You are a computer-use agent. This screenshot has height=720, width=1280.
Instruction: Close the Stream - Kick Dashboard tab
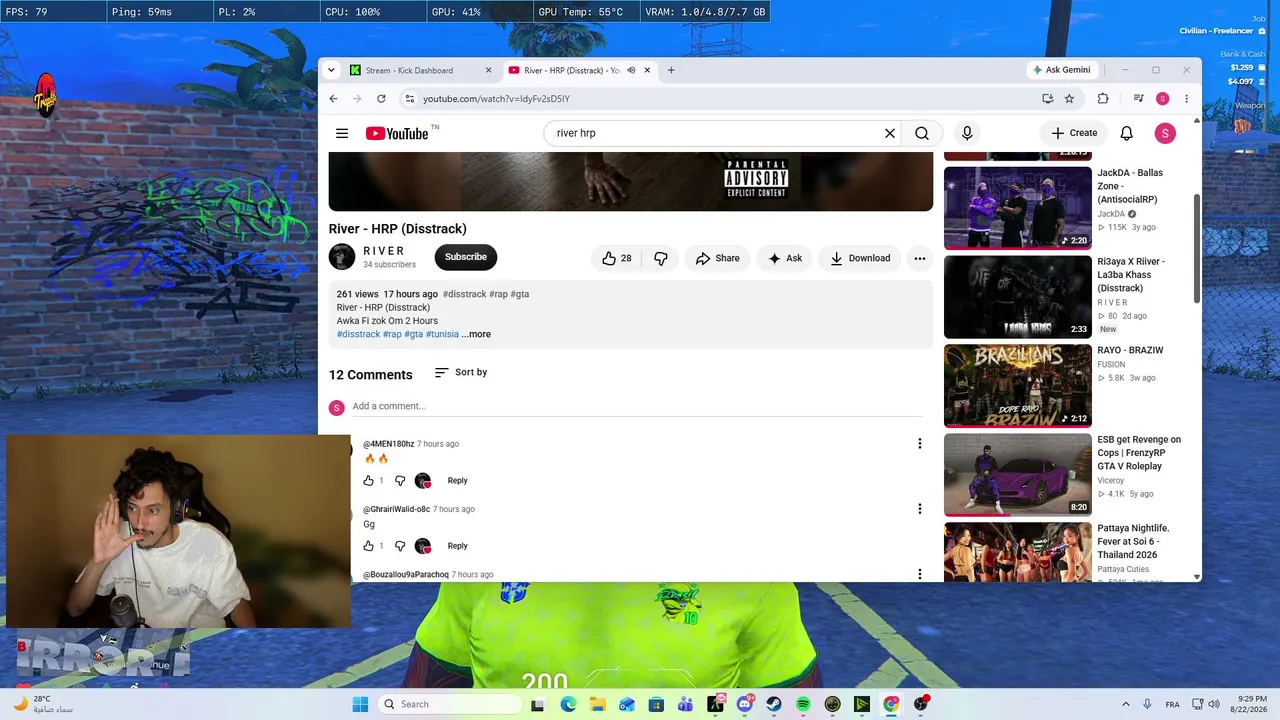coord(488,70)
